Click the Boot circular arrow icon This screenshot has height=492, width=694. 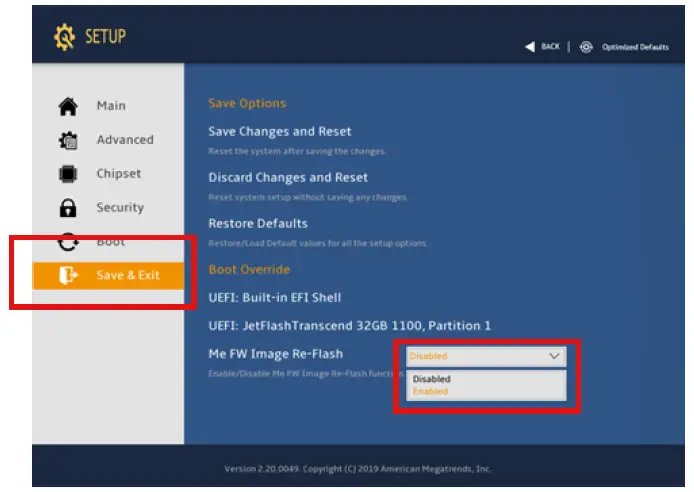point(68,242)
